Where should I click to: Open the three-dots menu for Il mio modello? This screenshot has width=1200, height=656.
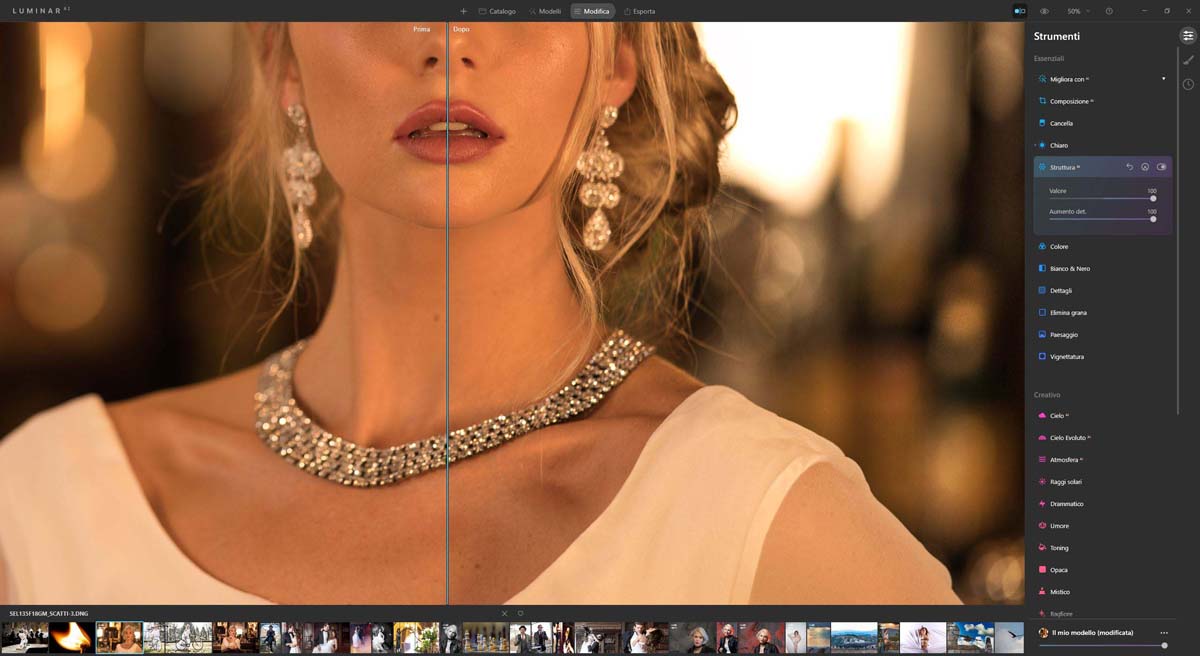(1163, 633)
